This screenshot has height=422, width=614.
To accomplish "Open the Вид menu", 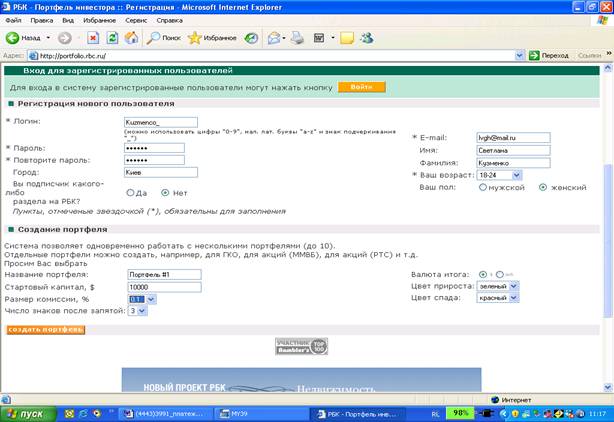I will (x=68, y=20).
